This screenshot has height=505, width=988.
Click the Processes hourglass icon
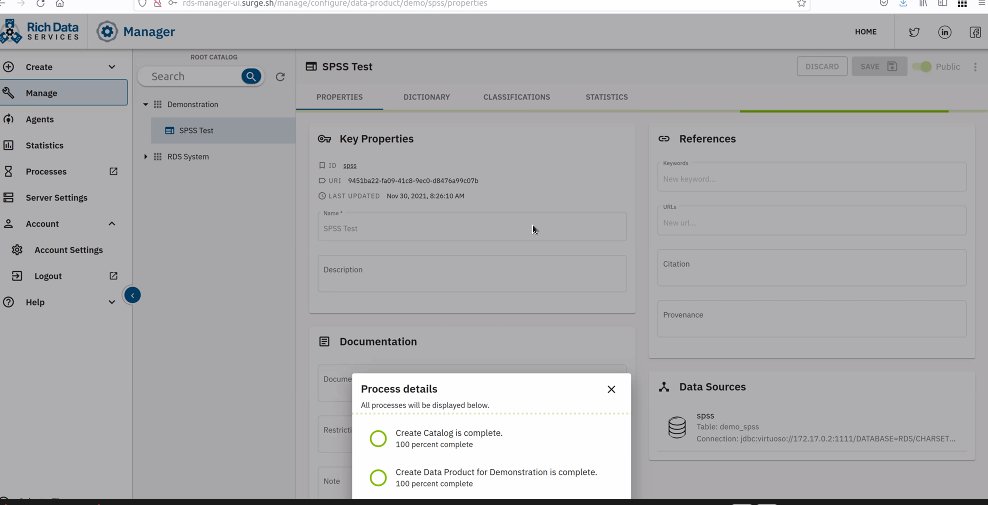8,171
